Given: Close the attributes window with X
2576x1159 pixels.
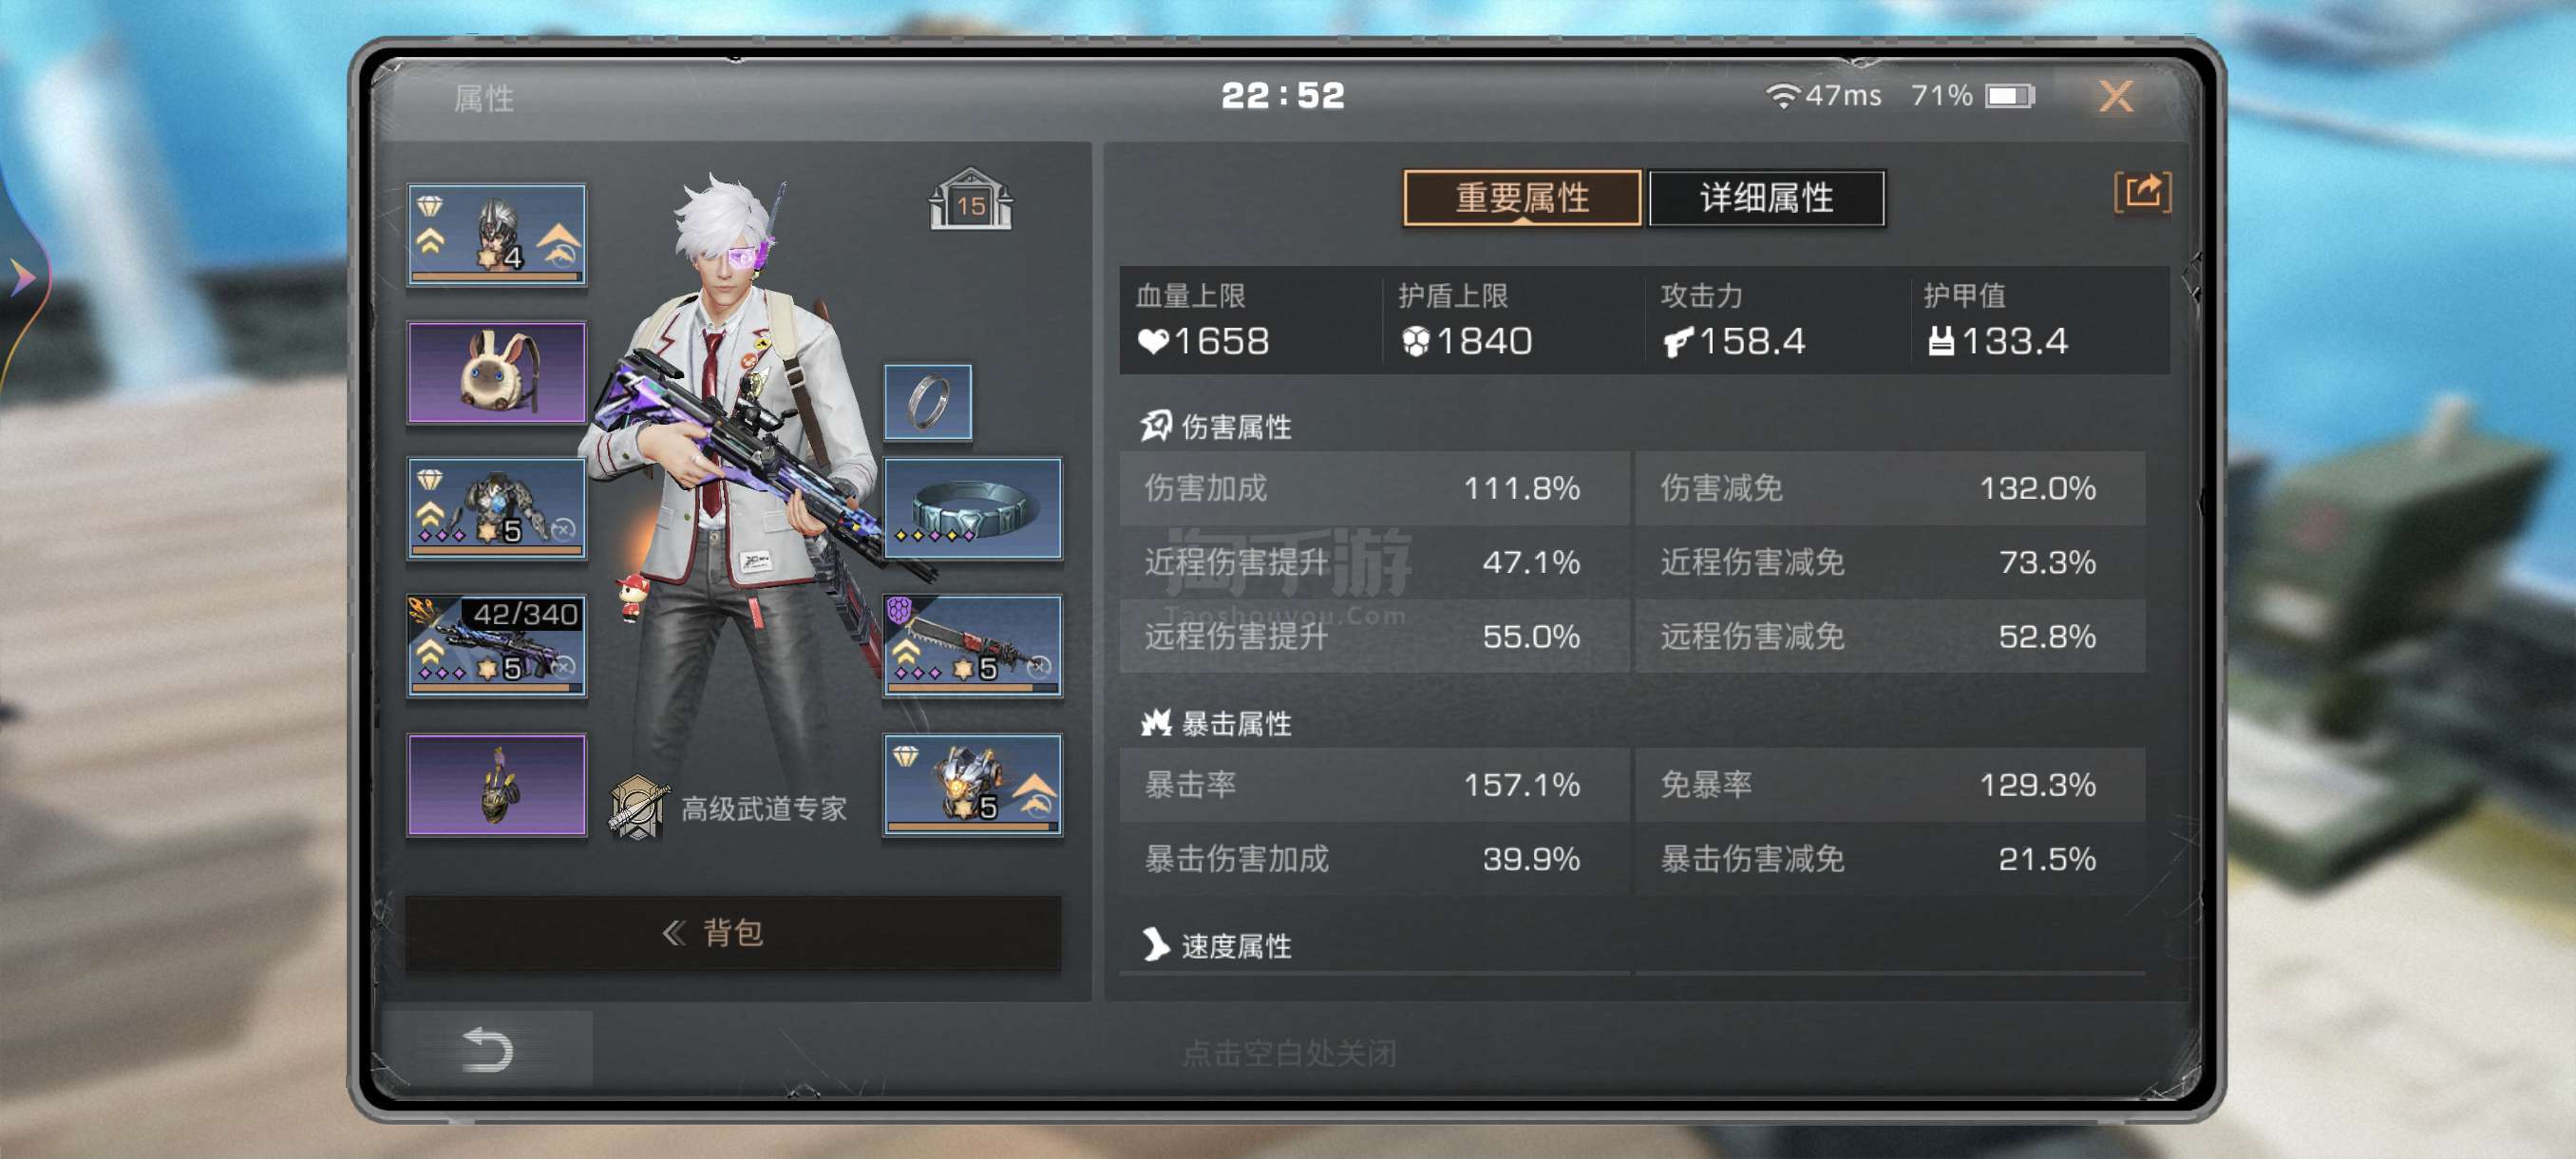Looking at the screenshot, I should coord(2116,97).
